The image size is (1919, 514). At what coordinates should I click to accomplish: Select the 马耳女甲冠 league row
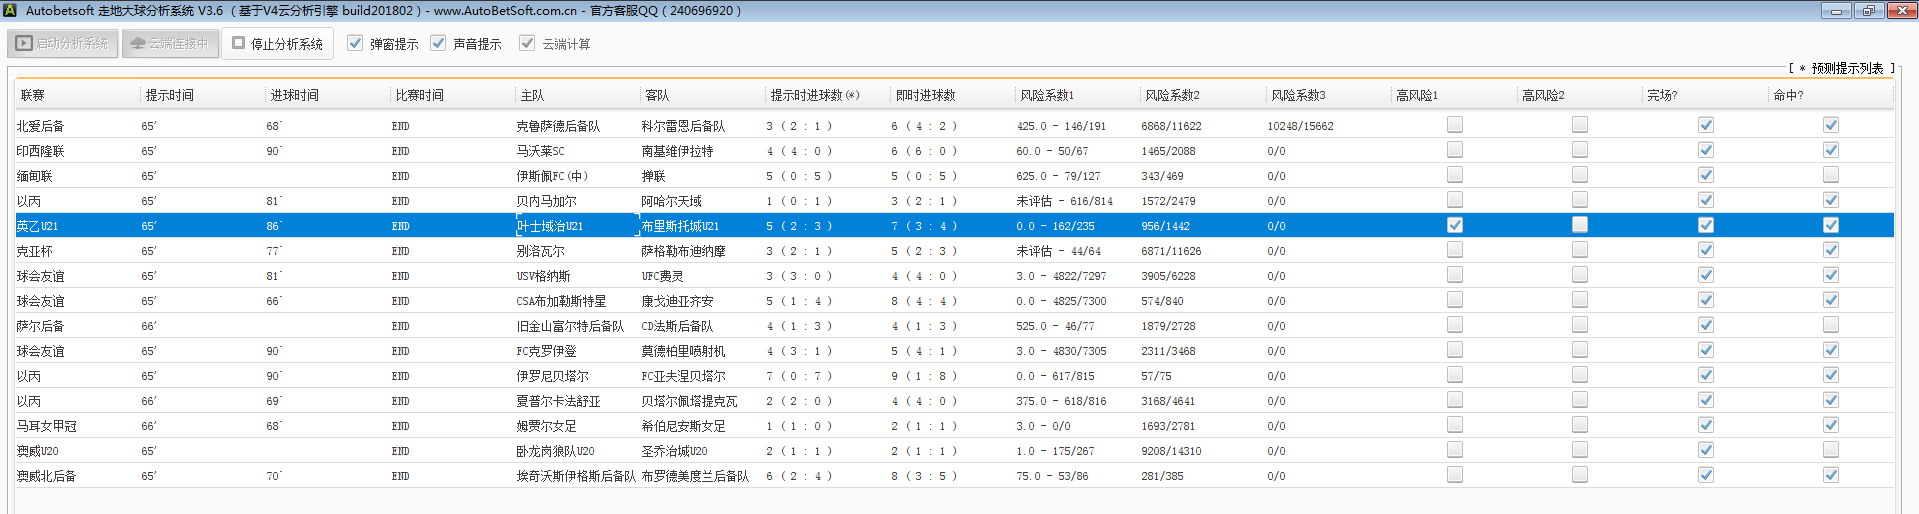46,426
